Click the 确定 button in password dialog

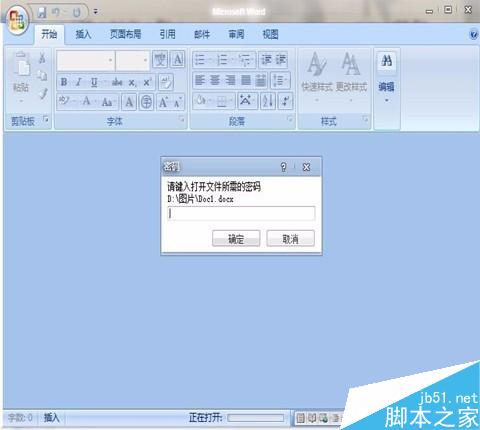click(x=236, y=239)
